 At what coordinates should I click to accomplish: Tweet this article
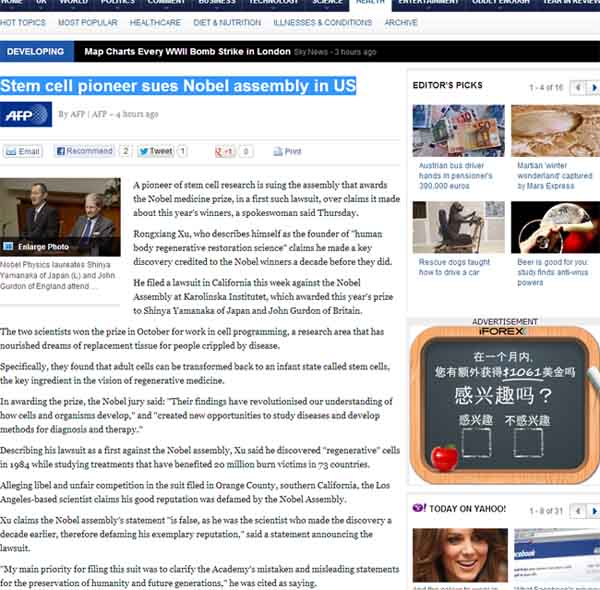(x=155, y=151)
